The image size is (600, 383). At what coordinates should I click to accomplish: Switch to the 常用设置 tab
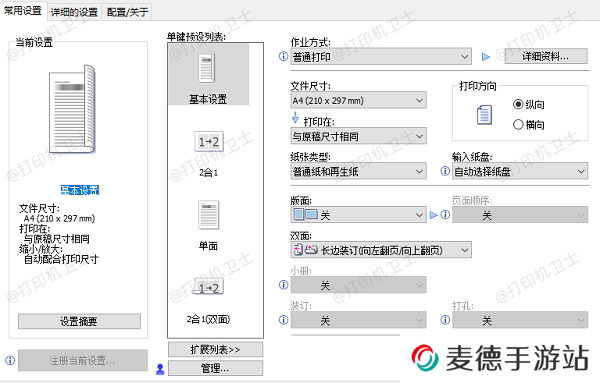pyautogui.click(x=23, y=11)
